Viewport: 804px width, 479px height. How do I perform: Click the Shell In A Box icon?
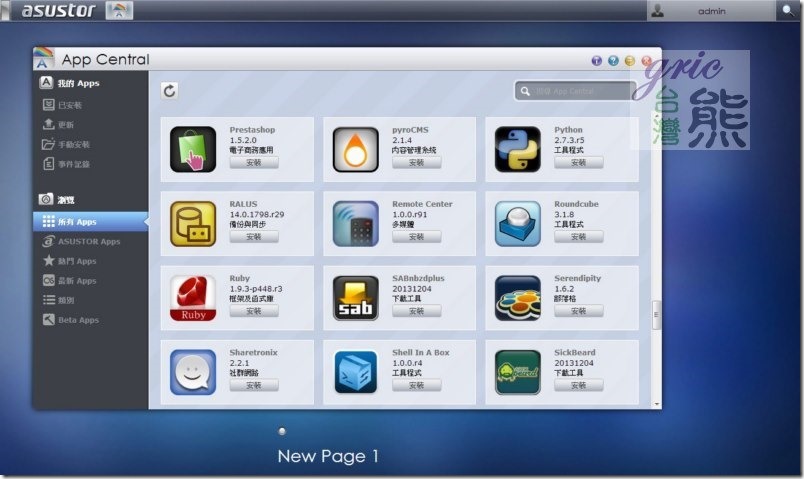click(x=355, y=372)
